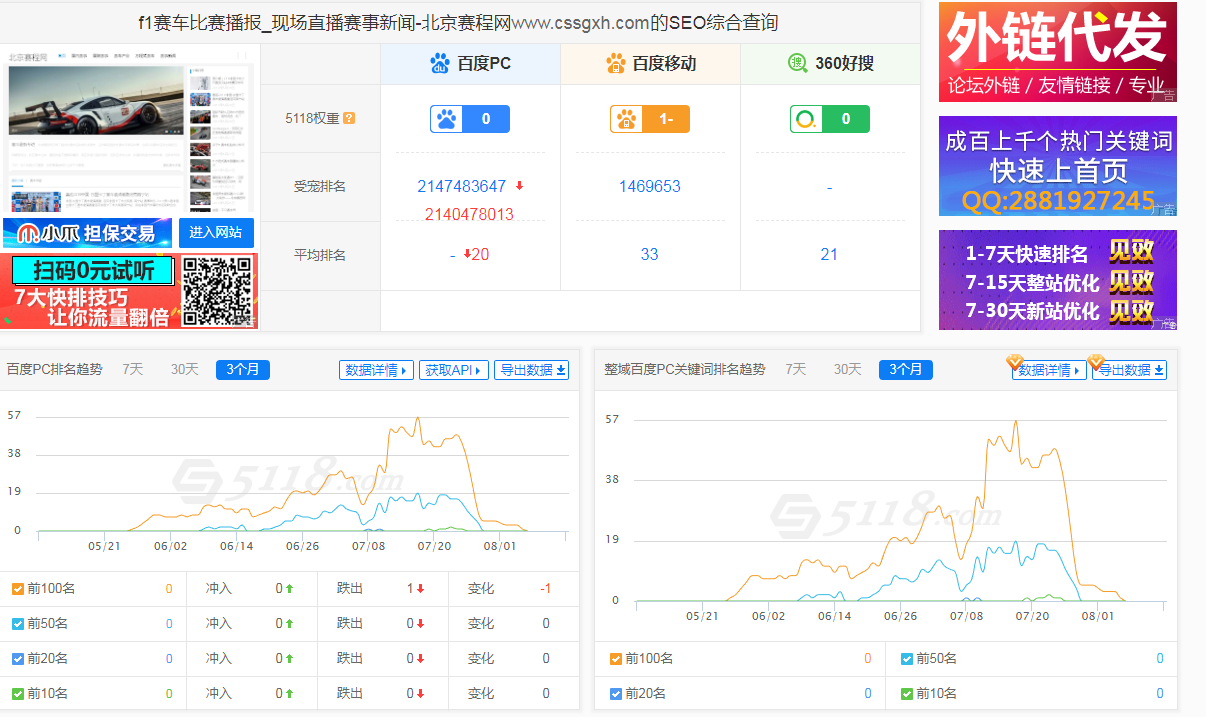1206x717 pixels.
Task: Toggle 前50名 checkbox in Baidu PC trend
Action: [18, 624]
